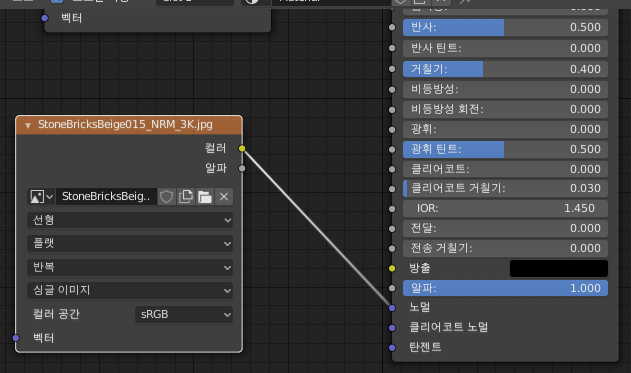Screen dimensions: 631x373
Task: Click the 클리어코트 input socket
Action: (392, 169)
